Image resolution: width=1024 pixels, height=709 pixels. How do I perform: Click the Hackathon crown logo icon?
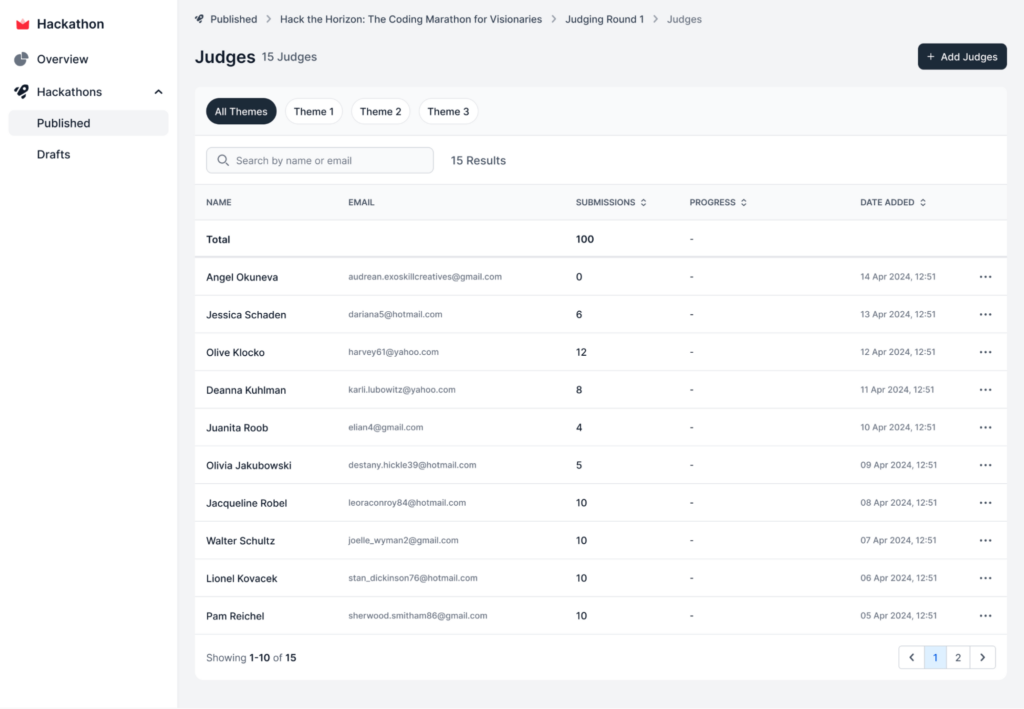[22, 24]
